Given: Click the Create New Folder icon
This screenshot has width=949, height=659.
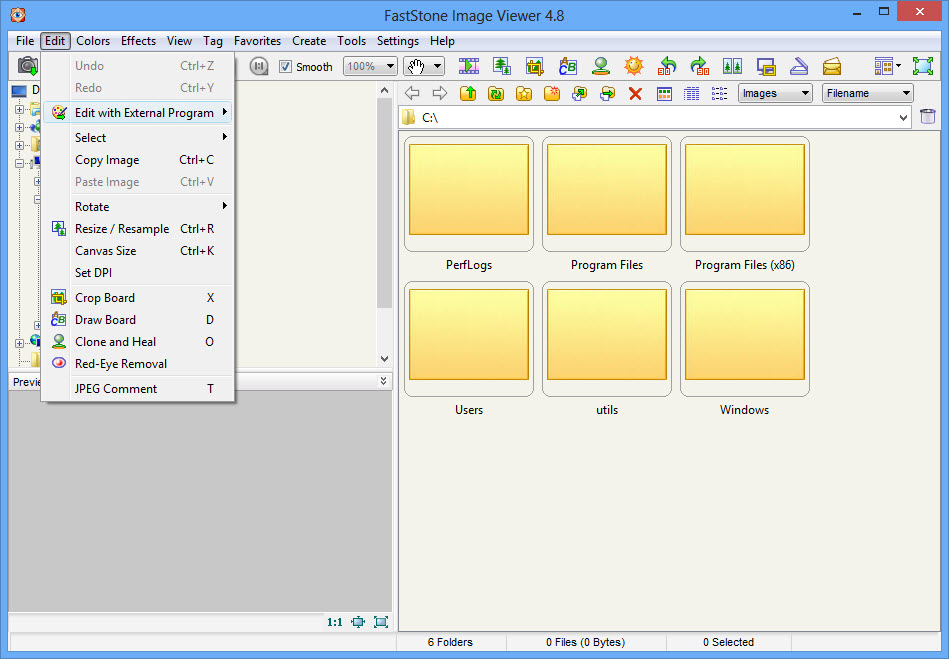Looking at the screenshot, I should pyautogui.click(x=551, y=93).
